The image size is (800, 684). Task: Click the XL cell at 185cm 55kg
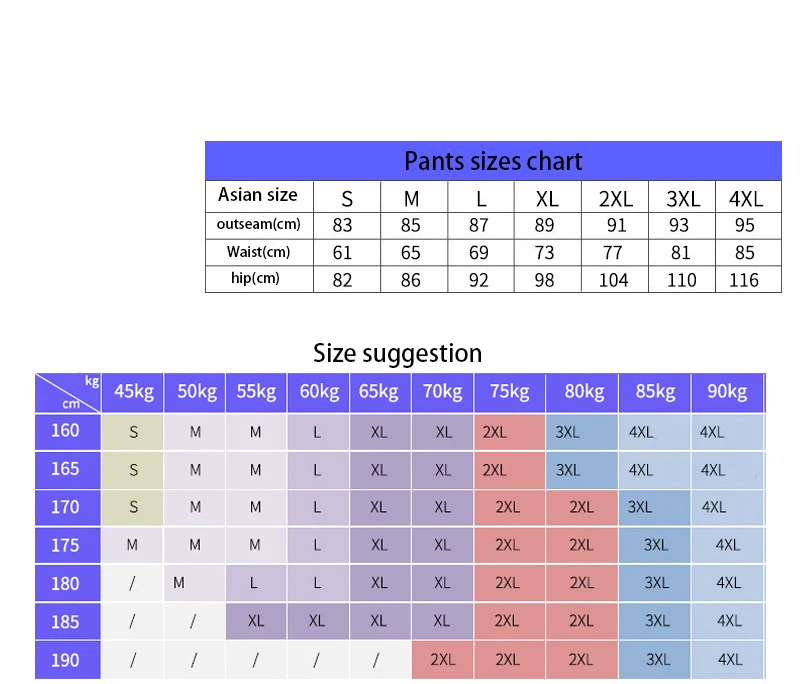256,621
